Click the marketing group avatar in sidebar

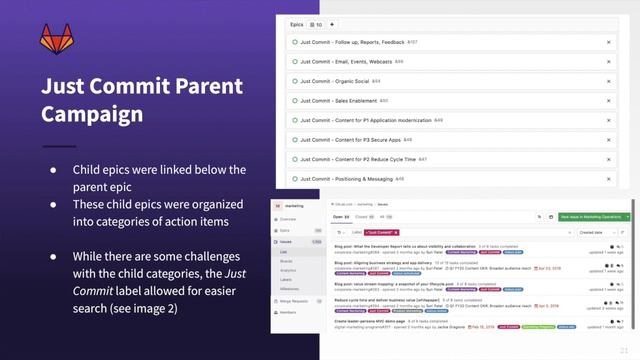click(x=278, y=206)
